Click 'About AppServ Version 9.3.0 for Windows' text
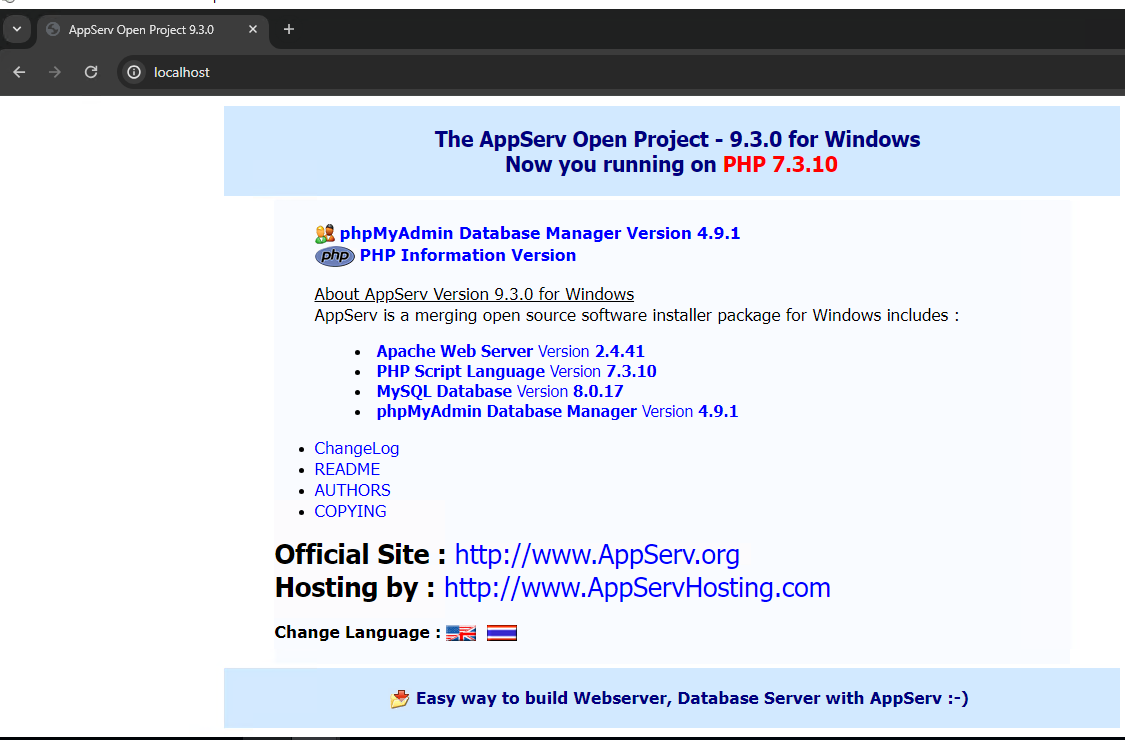Viewport: 1125px width, 740px height. pos(474,294)
